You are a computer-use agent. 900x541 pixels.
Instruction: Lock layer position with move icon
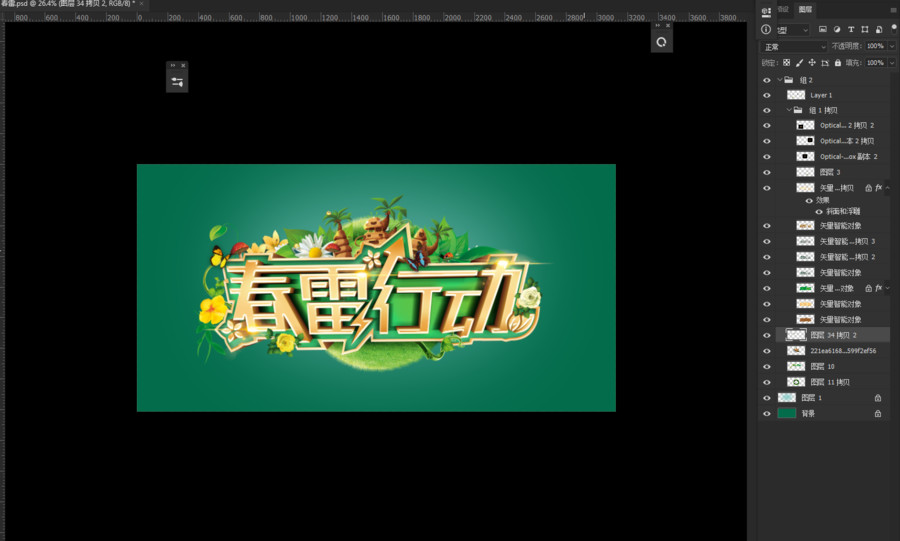click(812, 63)
